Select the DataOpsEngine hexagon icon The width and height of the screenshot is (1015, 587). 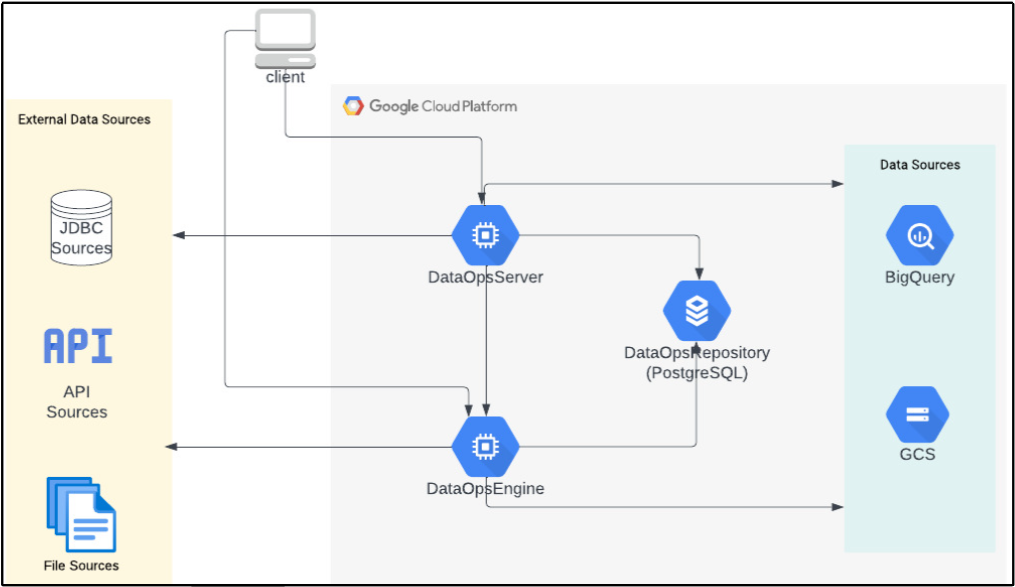(x=485, y=447)
